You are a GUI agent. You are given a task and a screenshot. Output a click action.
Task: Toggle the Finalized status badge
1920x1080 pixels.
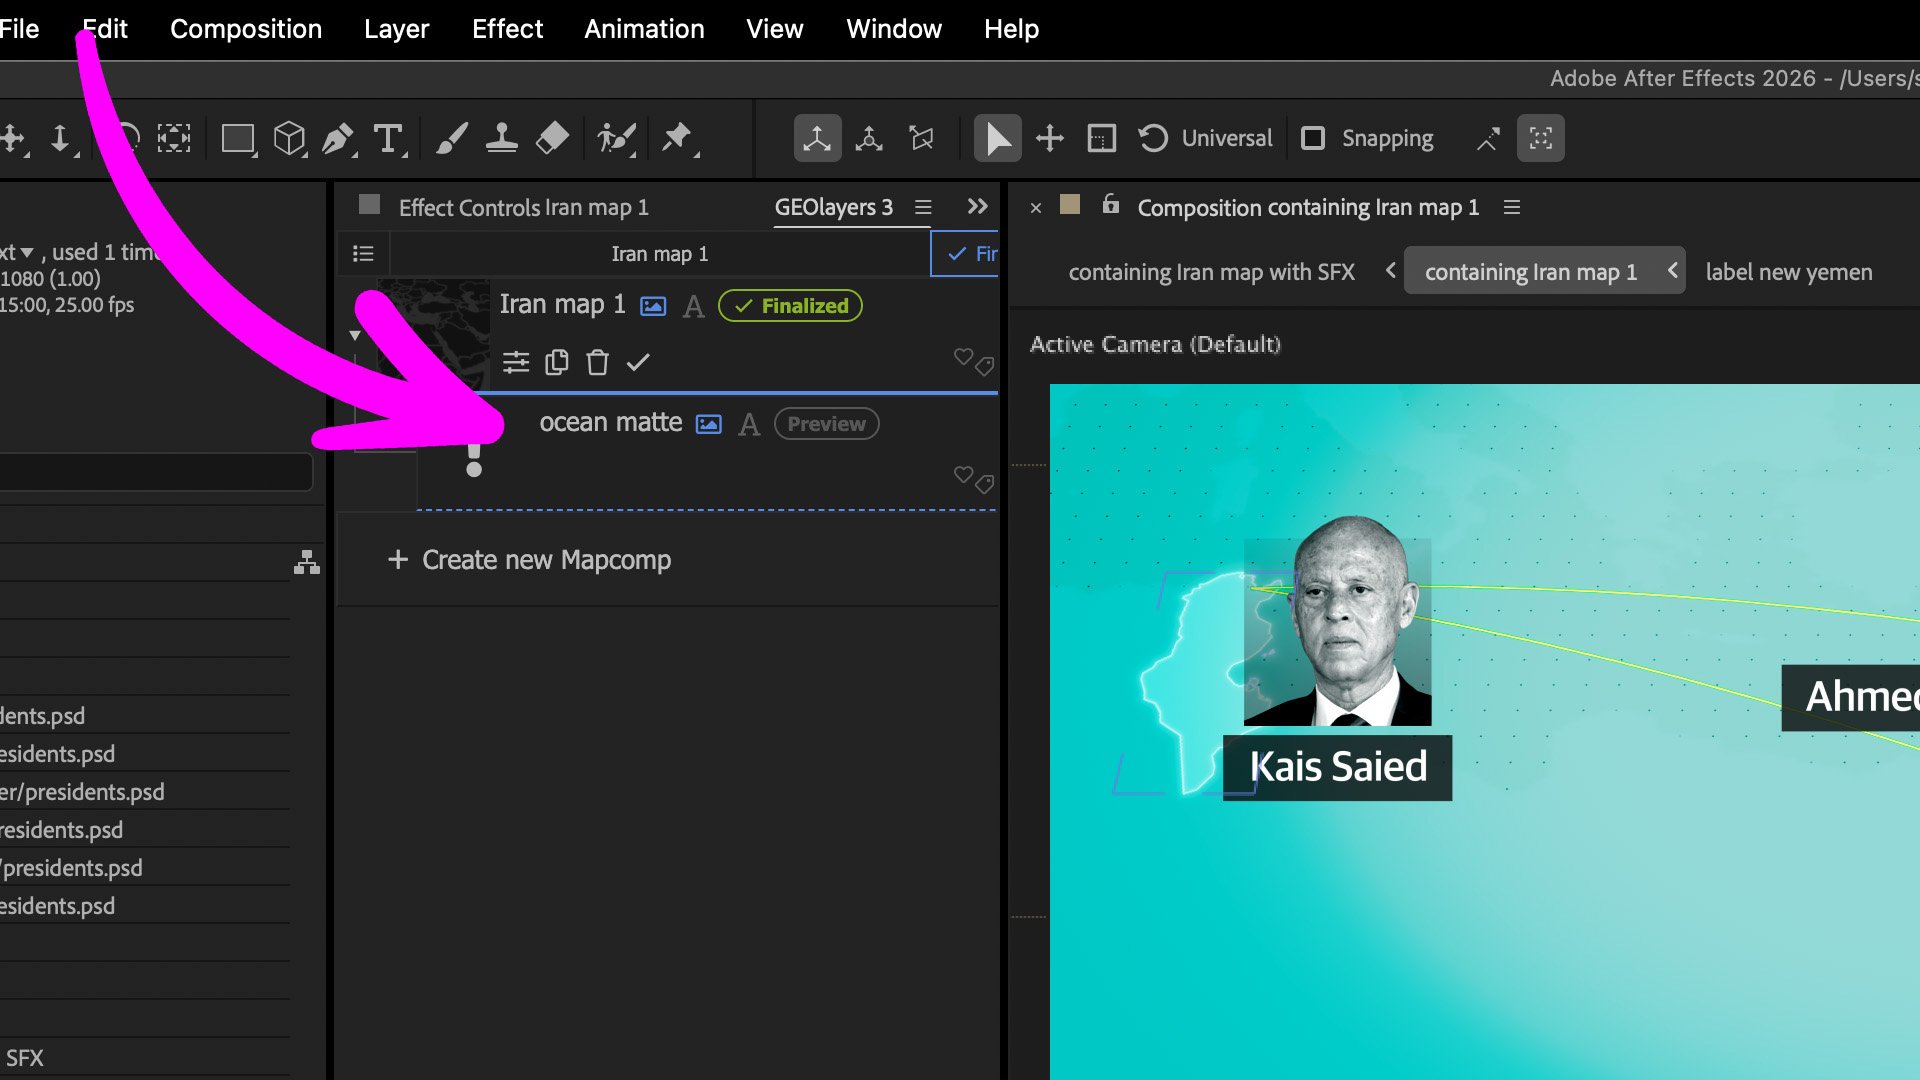point(790,306)
